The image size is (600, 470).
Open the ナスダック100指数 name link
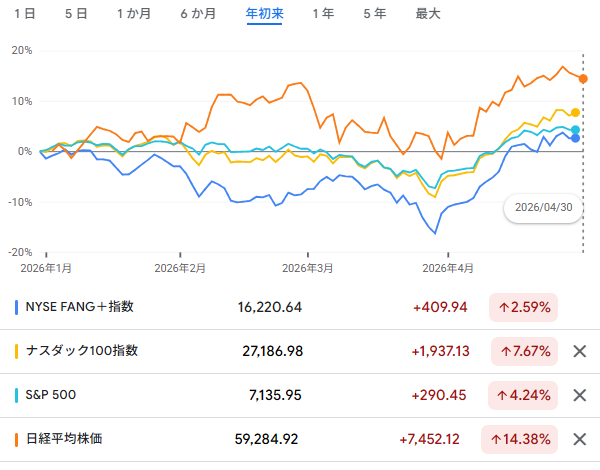(82, 351)
